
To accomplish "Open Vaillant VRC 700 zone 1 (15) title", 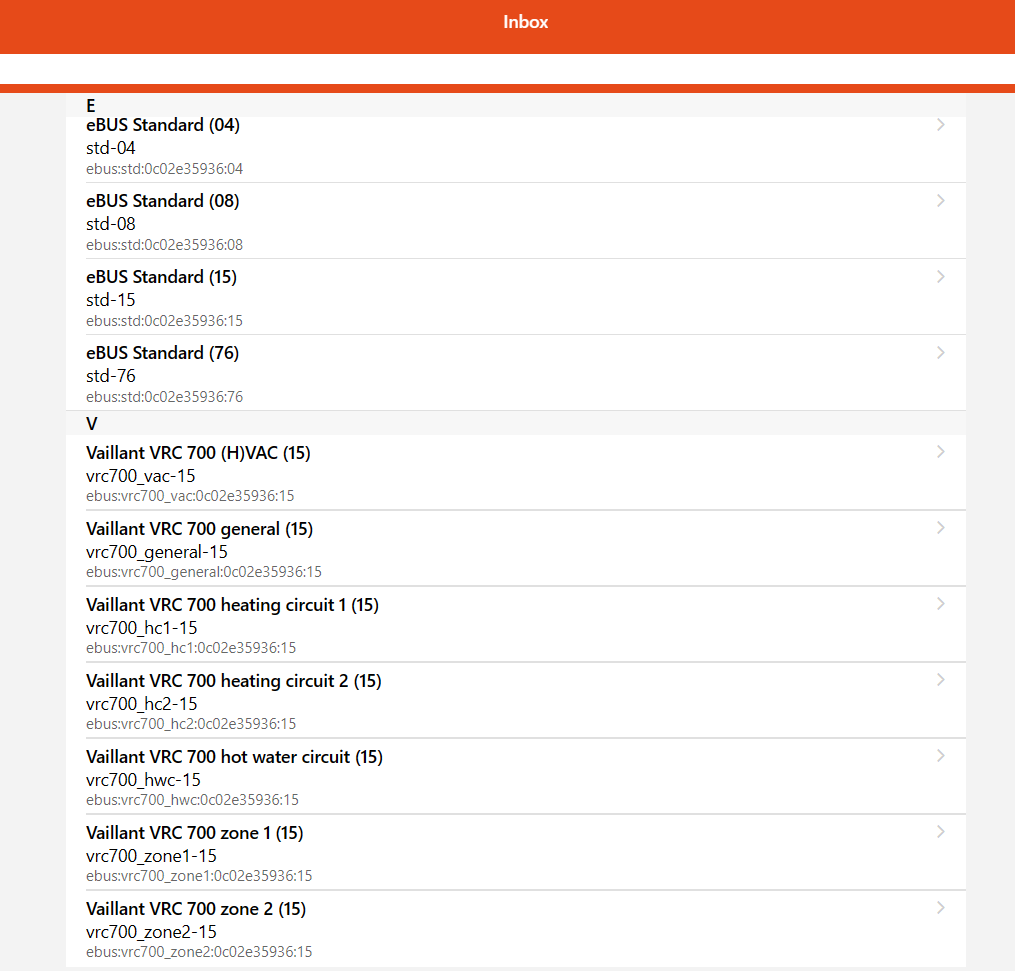I will 194,833.
